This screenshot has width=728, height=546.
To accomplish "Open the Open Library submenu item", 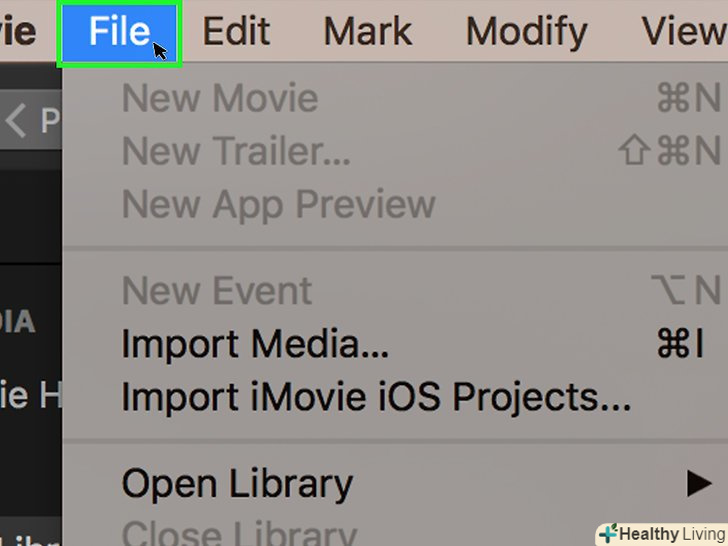I will coord(237,484).
